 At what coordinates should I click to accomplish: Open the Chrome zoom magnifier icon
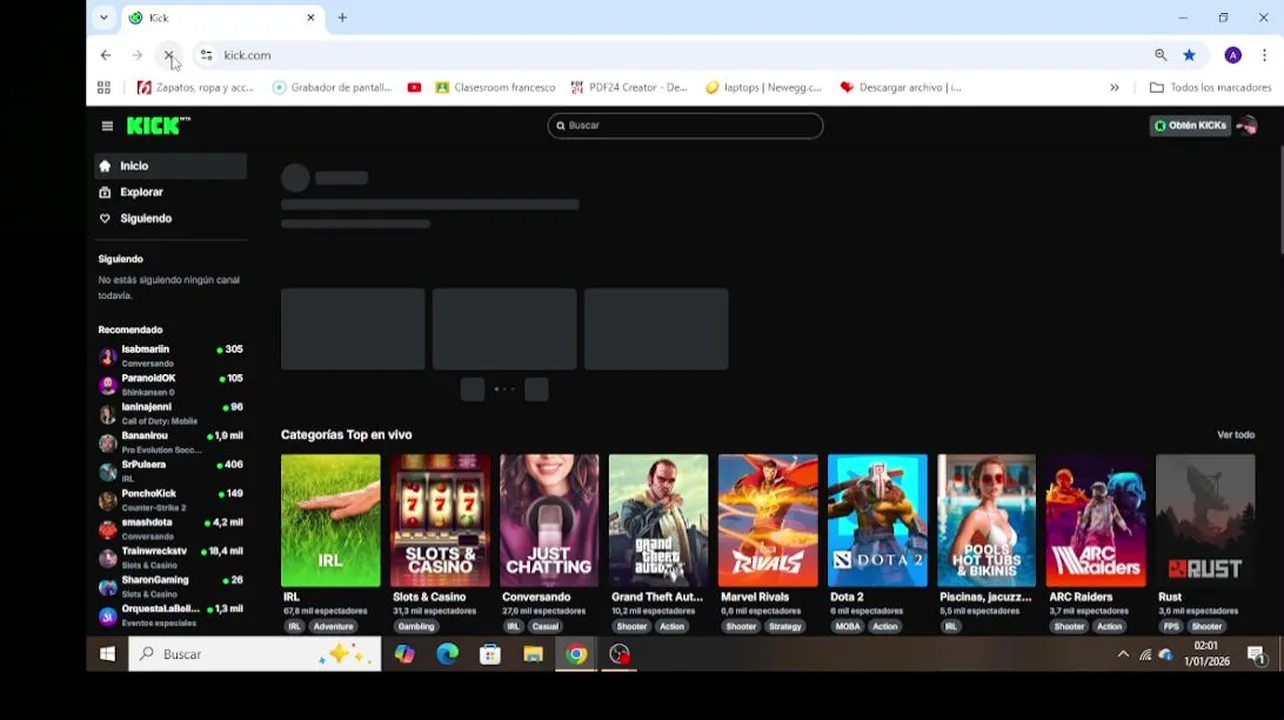point(1160,55)
